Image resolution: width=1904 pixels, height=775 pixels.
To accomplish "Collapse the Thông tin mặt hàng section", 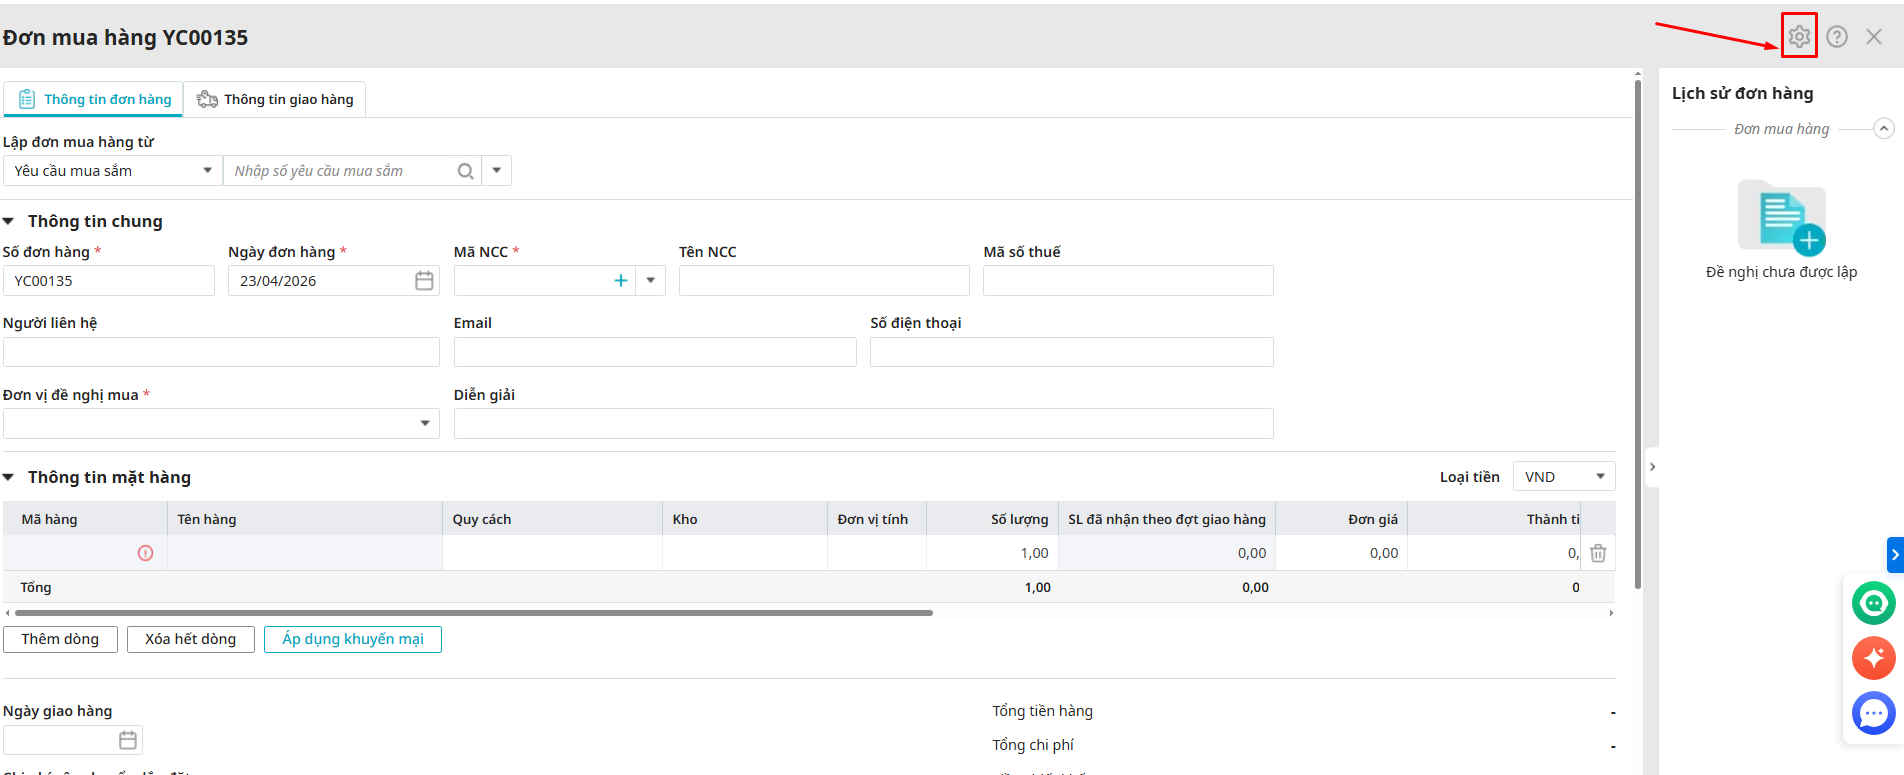I will [9, 478].
